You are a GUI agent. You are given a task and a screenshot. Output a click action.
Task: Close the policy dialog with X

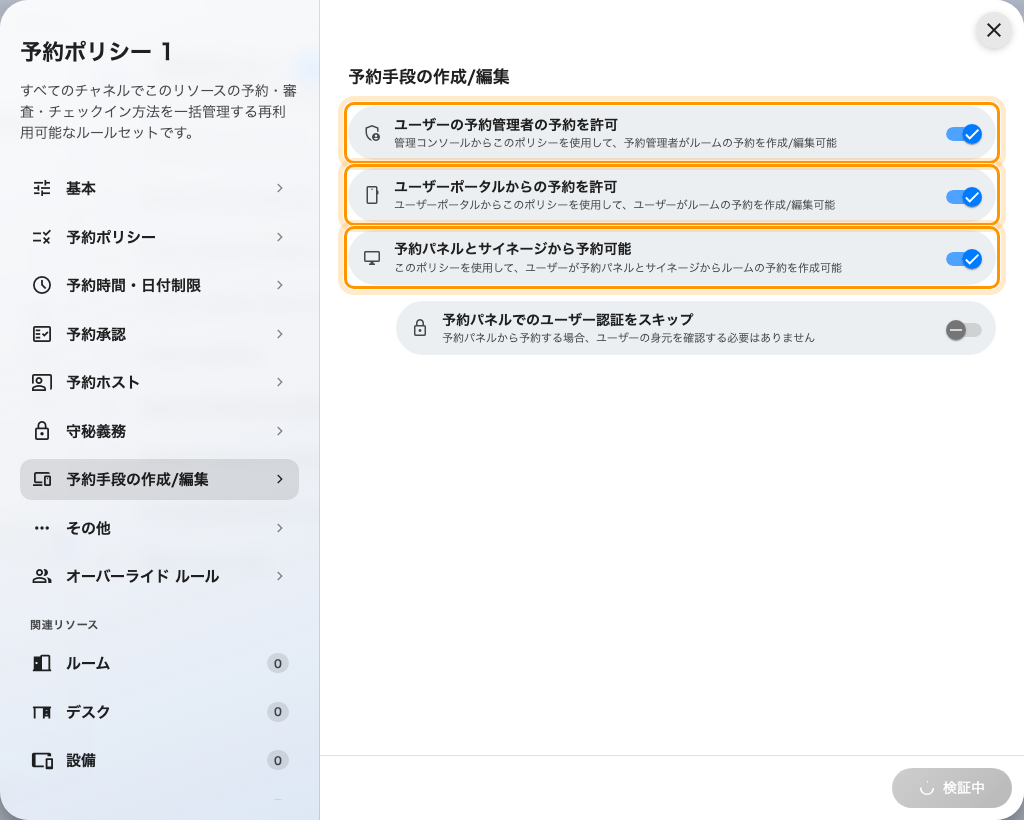(993, 30)
